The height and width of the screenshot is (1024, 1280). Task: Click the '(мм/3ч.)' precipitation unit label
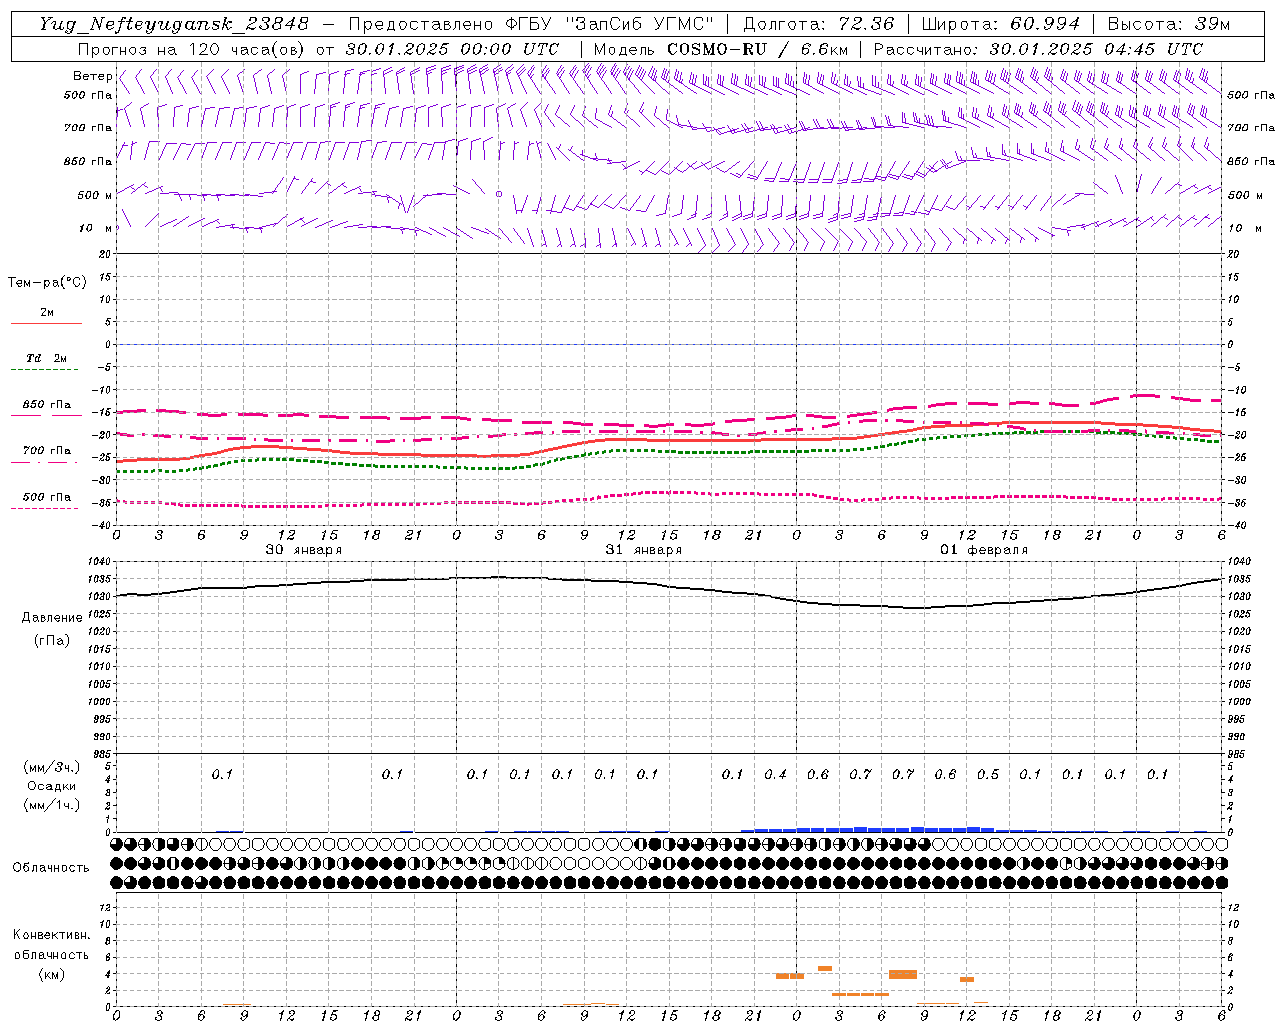[52, 767]
